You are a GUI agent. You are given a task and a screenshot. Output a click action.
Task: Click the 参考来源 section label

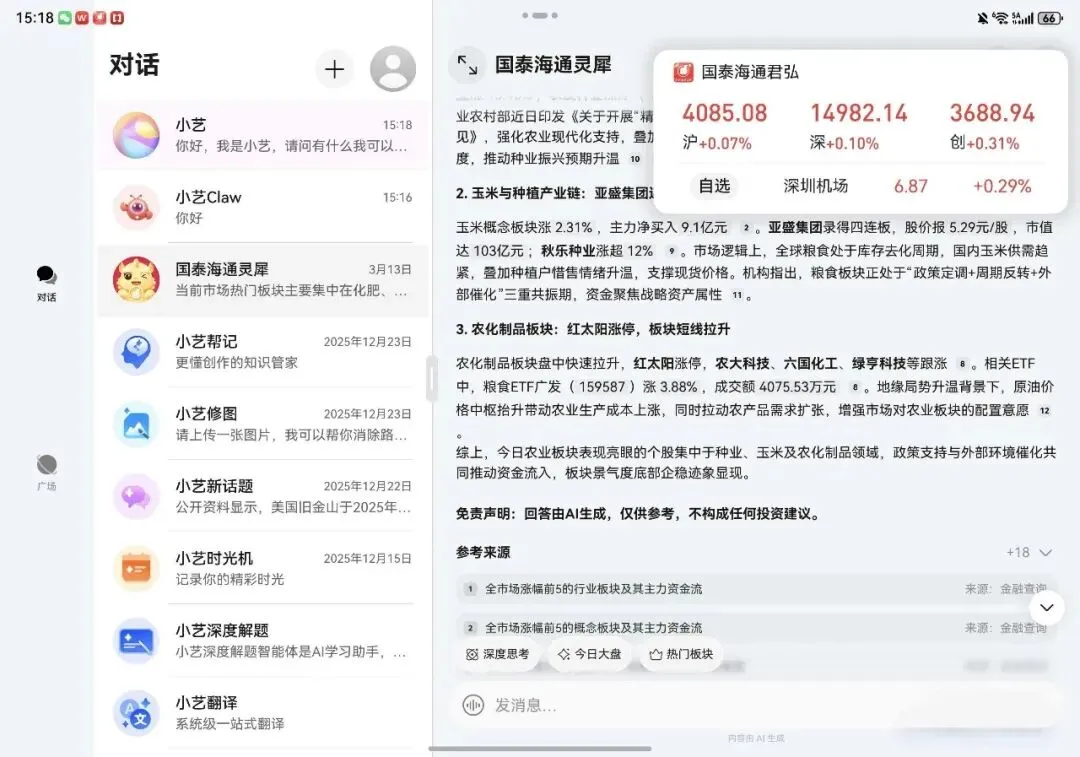[483, 552]
